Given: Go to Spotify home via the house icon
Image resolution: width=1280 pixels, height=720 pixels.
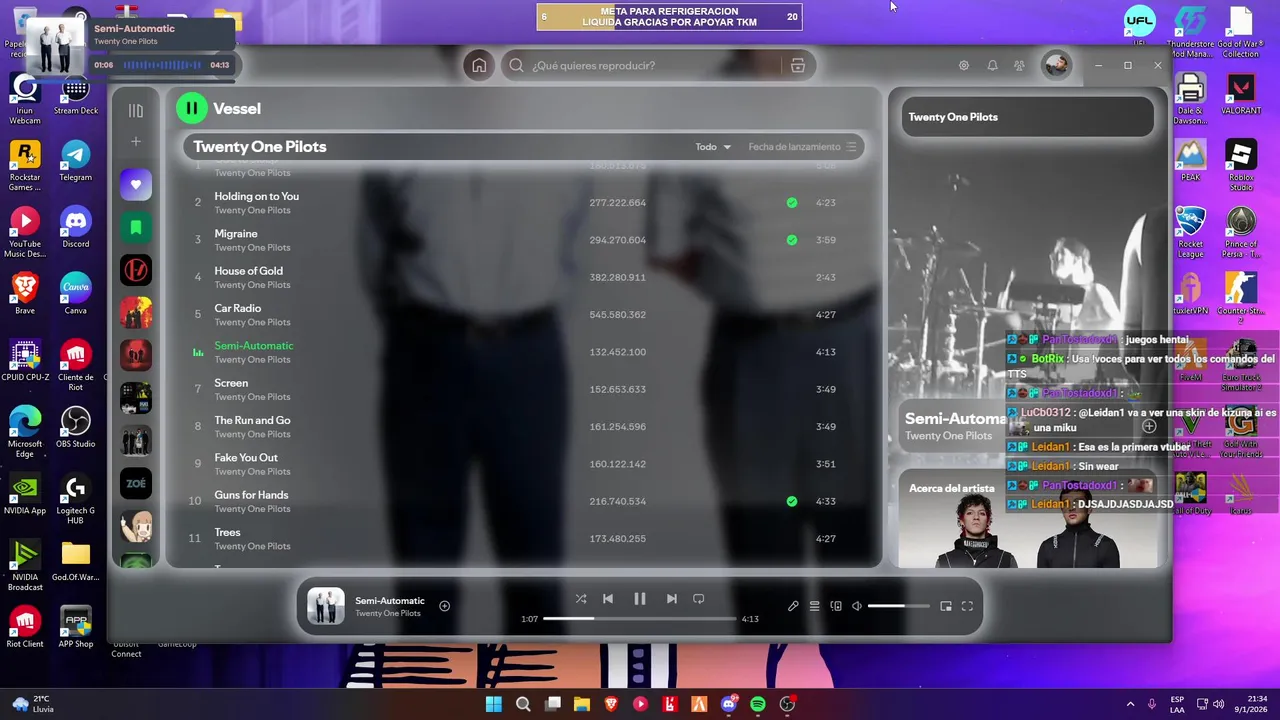Looking at the screenshot, I should click(x=479, y=65).
